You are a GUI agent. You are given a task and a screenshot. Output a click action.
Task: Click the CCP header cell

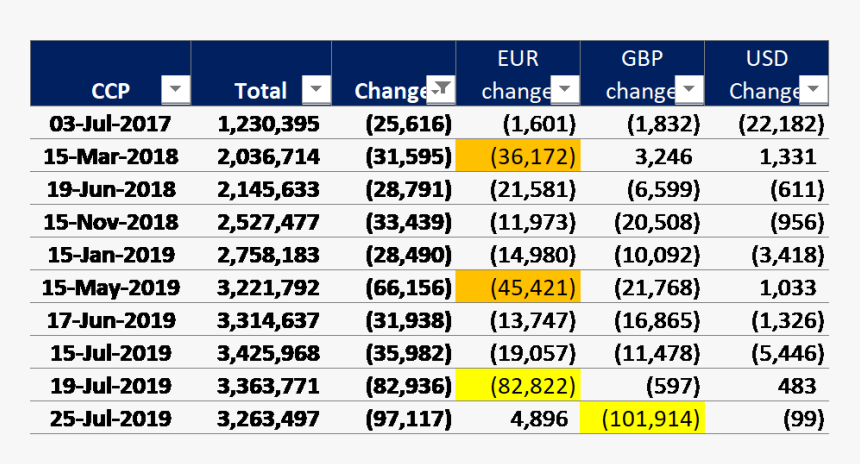(x=110, y=91)
